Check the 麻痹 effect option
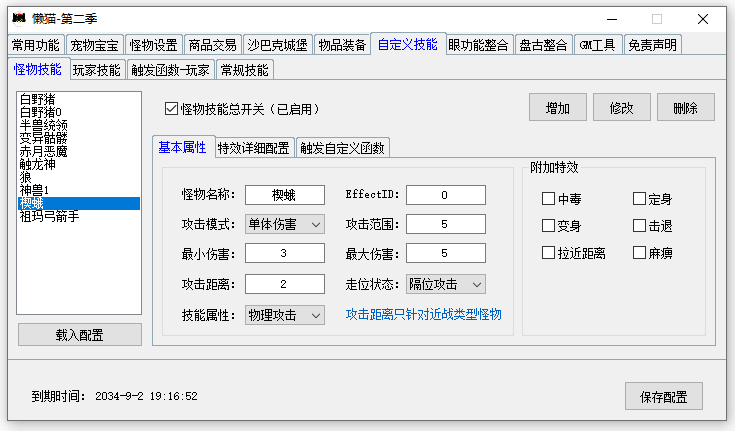735x431 pixels. (639, 253)
